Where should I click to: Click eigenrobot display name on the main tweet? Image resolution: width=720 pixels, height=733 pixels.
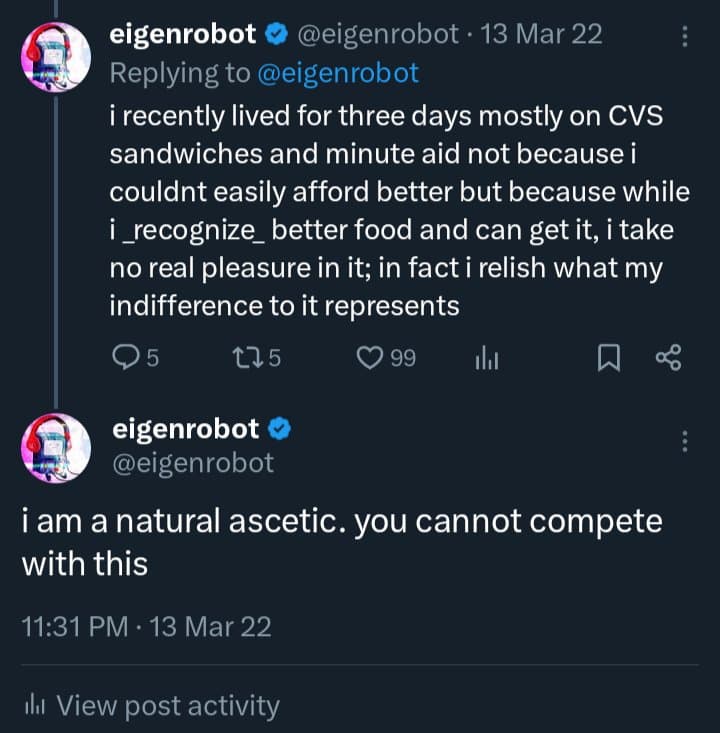pos(185,429)
